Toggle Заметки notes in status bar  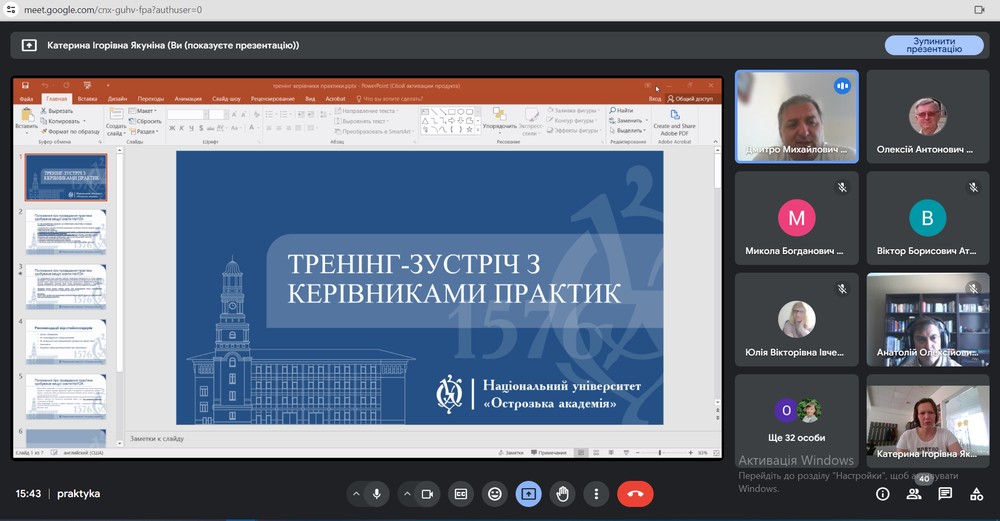[510, 453]
